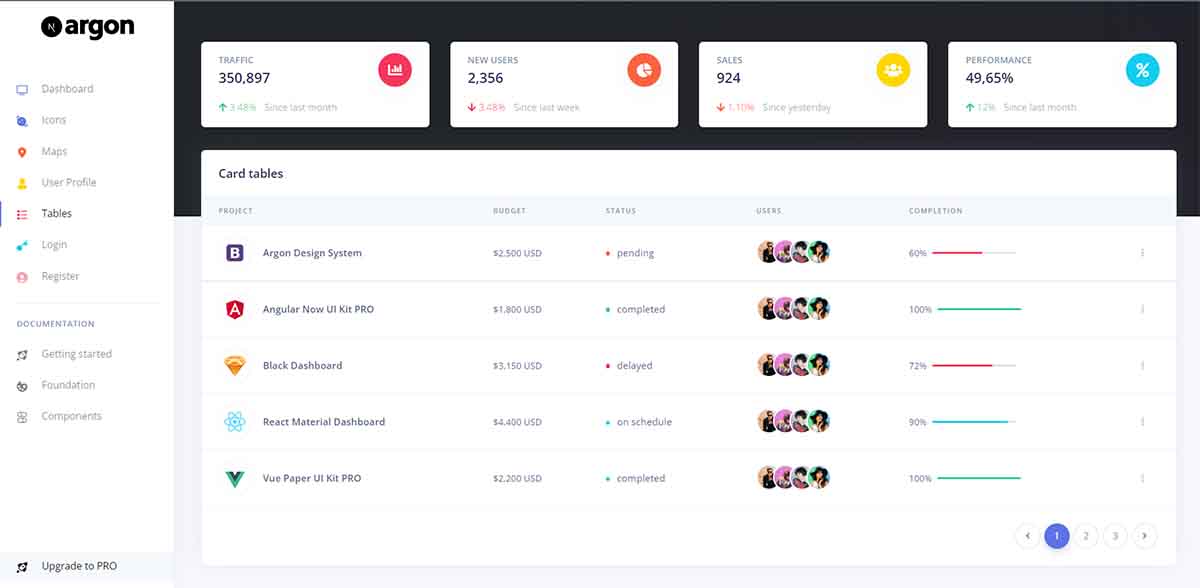The width and height of the screenshot is (1200, 588).
Task: Click the Angular icon for Angular Now UI Kit
Action: coord(235,310)
